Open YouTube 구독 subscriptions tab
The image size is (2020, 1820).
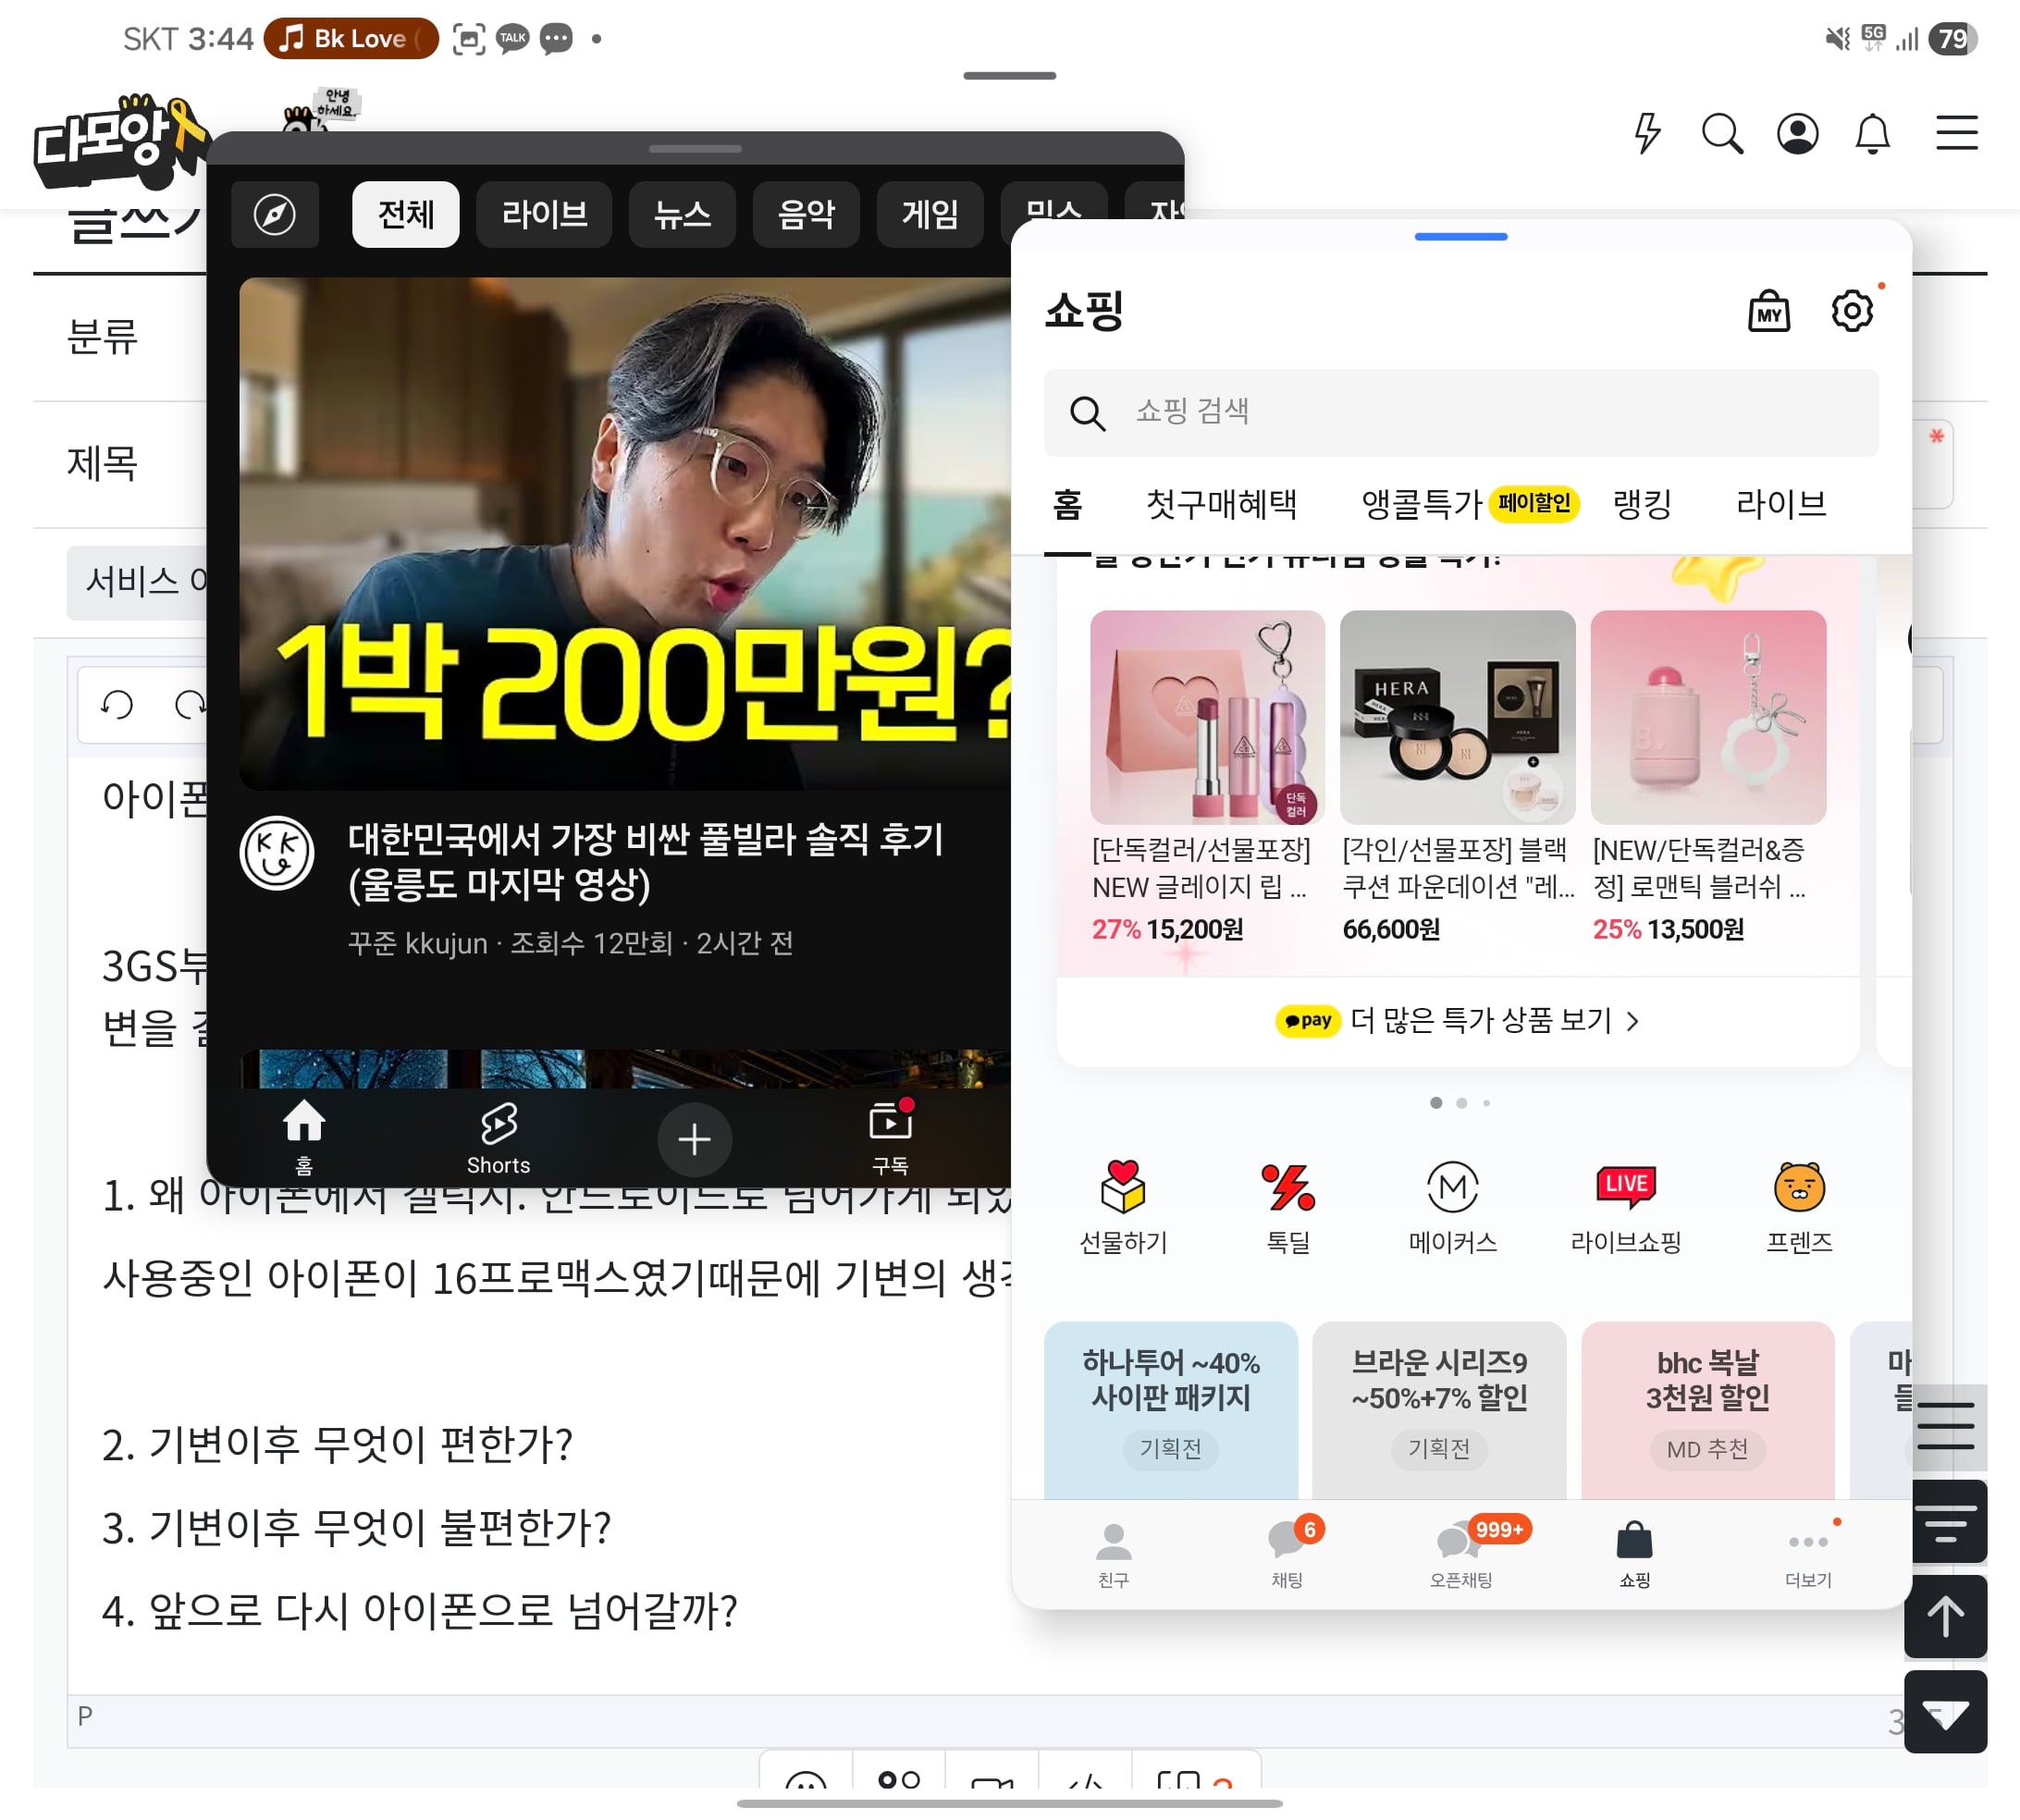(890, 1138)
